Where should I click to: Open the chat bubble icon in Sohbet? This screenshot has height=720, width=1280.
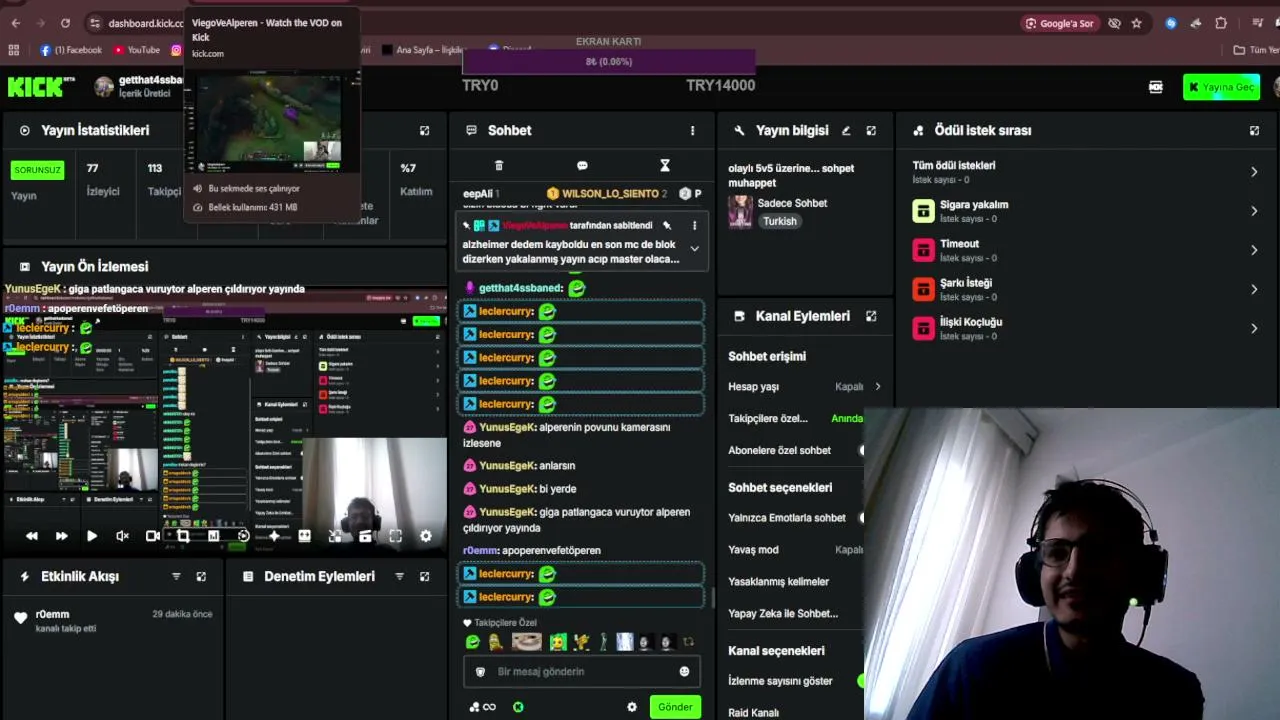[582, 165]
